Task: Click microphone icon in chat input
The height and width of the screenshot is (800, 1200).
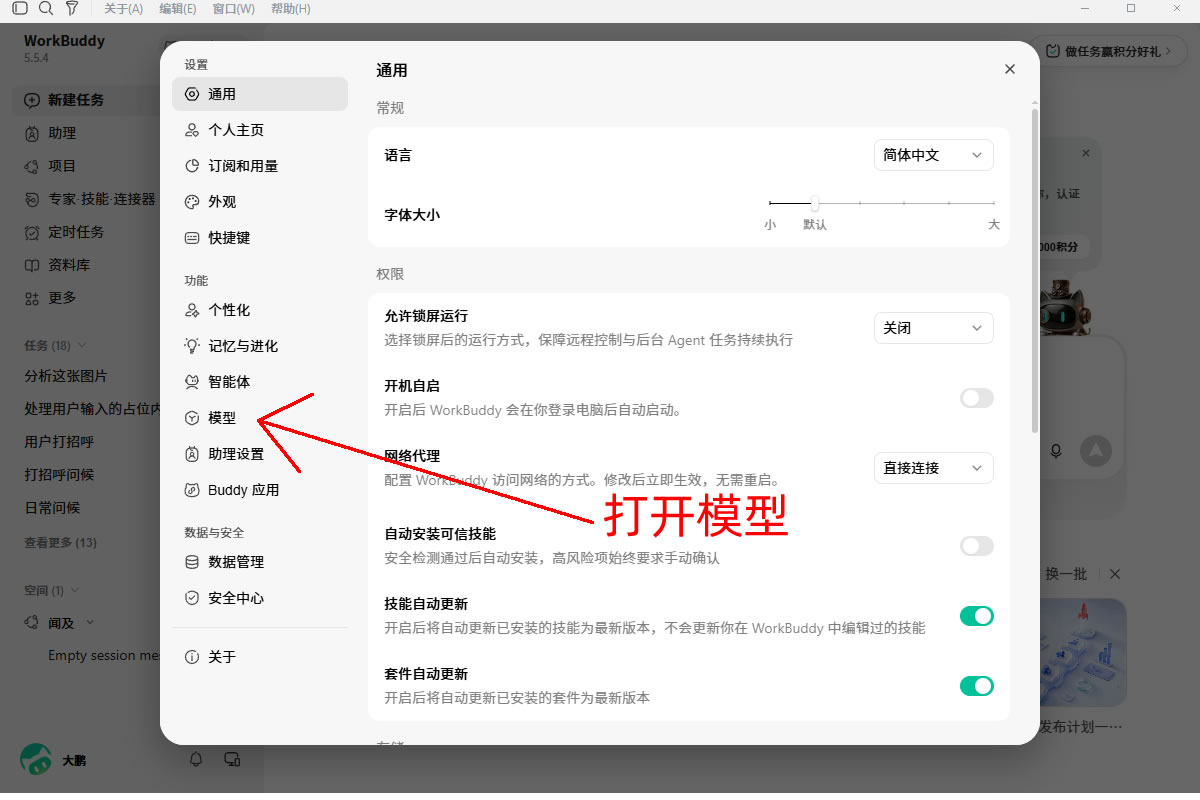Action: coord(1055,451)
